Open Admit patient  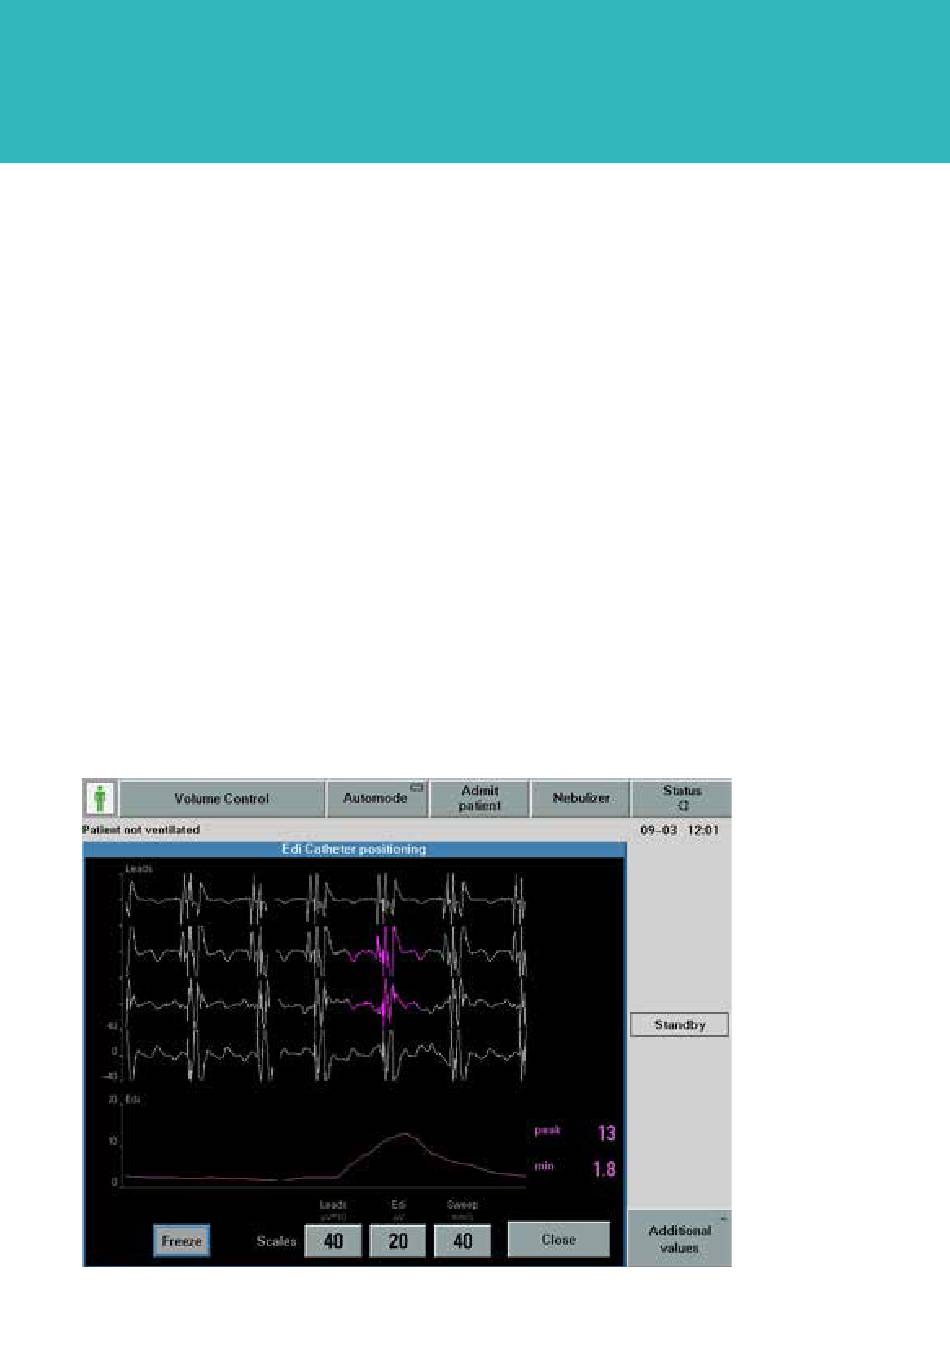click(480, 799)
